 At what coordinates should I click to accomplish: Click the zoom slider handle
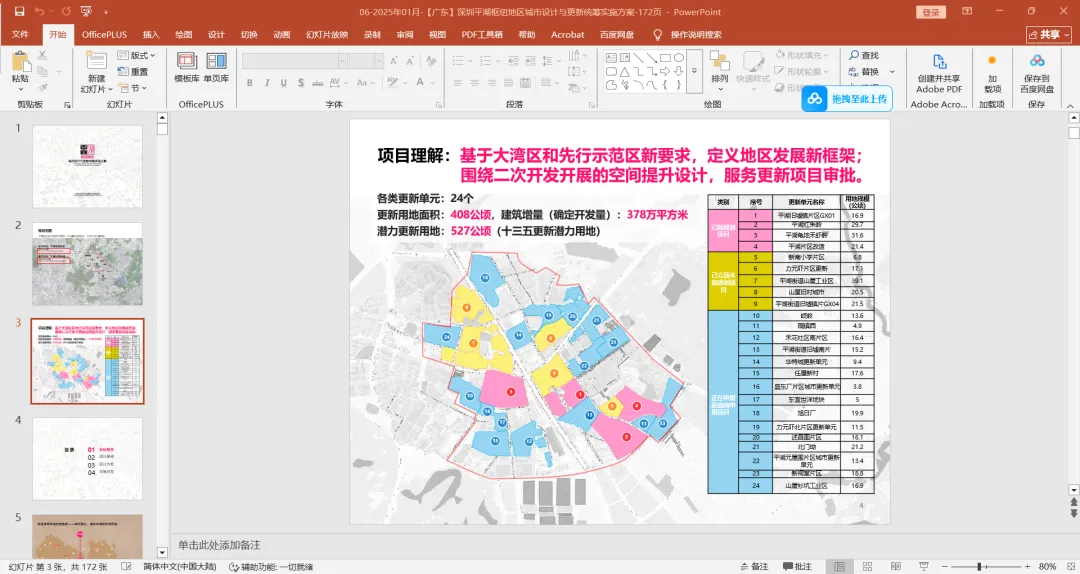[x=979, y=566]
